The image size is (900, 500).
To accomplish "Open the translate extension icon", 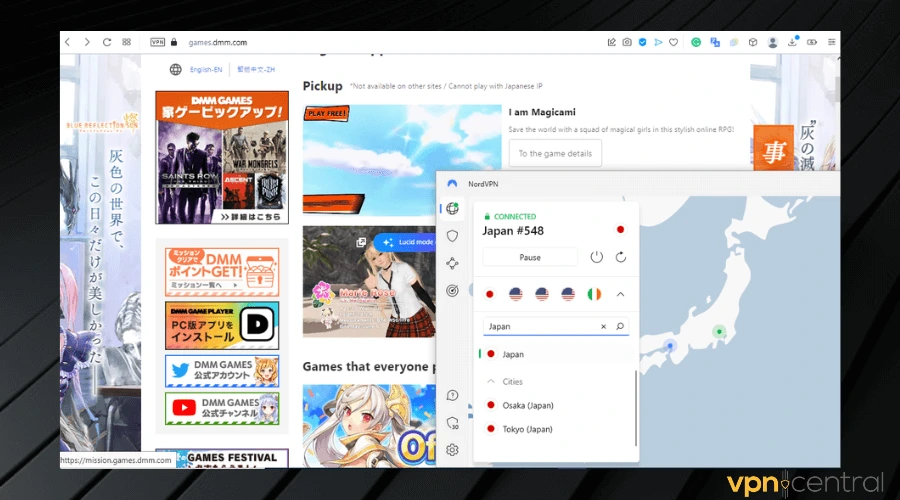I will point(715,42).
